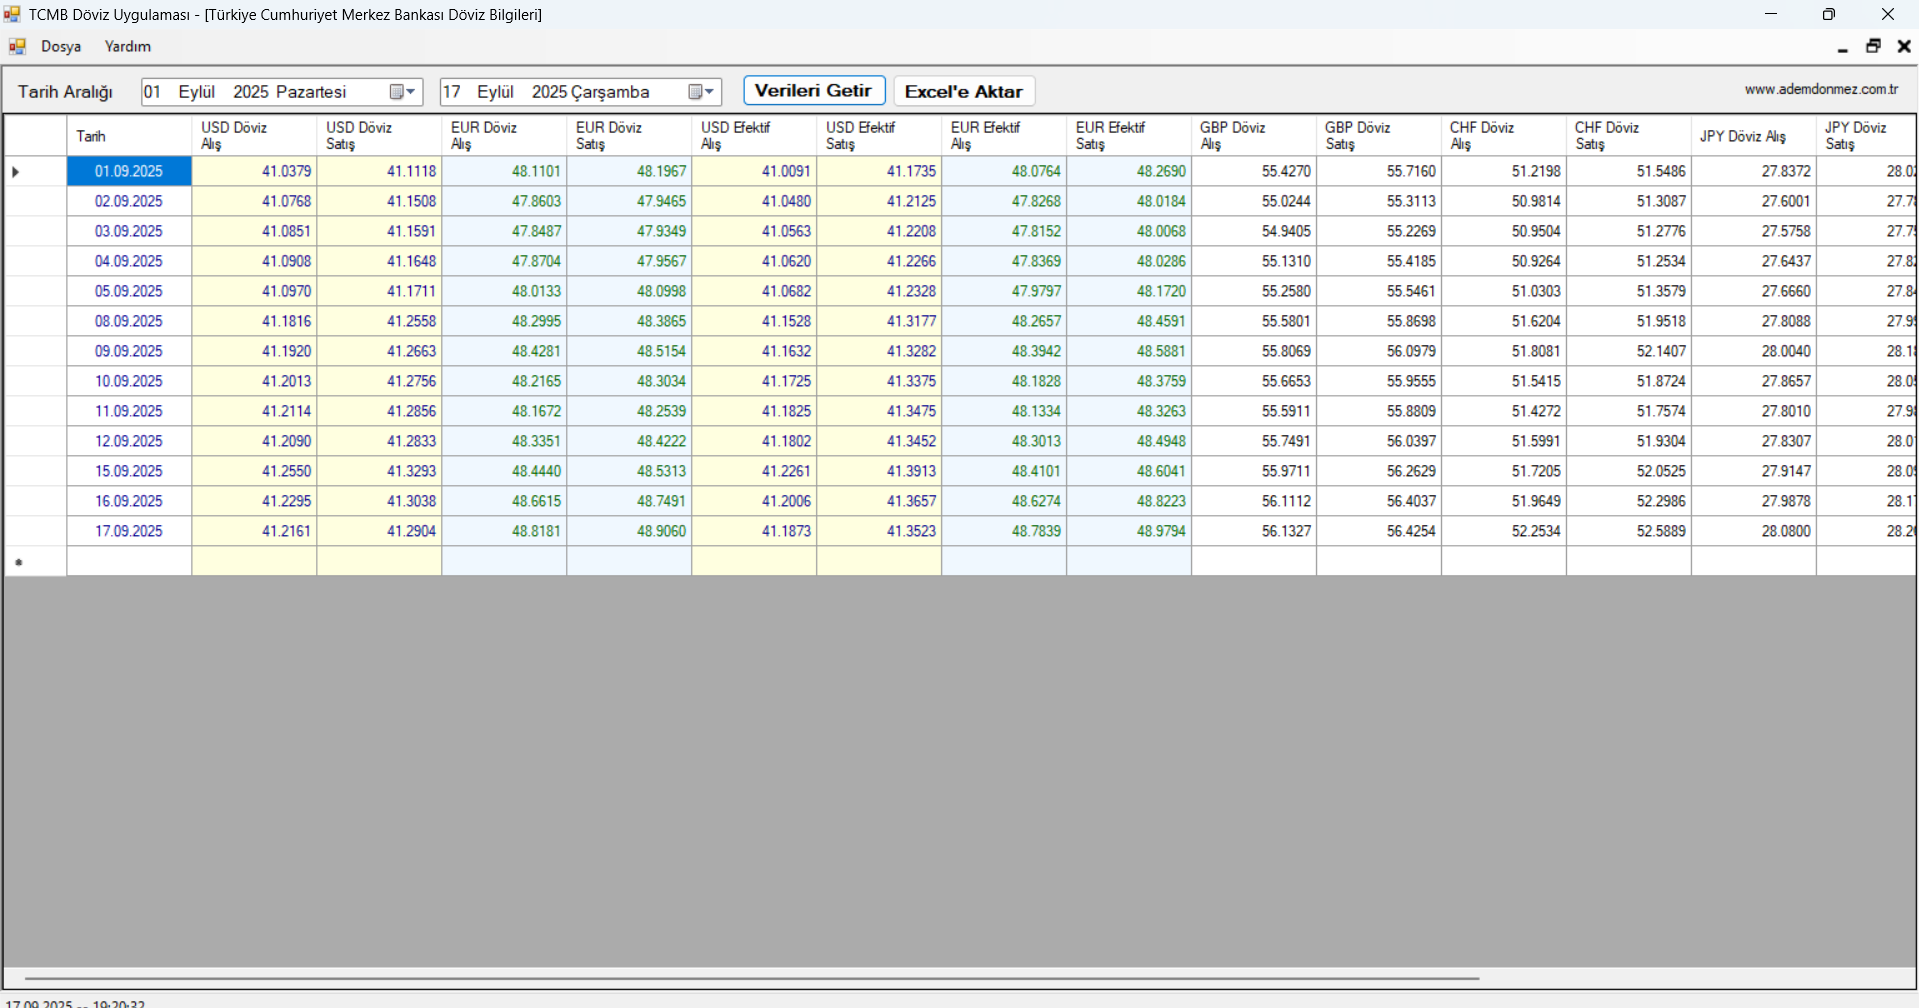
Task: Click CHF Döviz Alış column header
Action: (x=1504, y=136)
